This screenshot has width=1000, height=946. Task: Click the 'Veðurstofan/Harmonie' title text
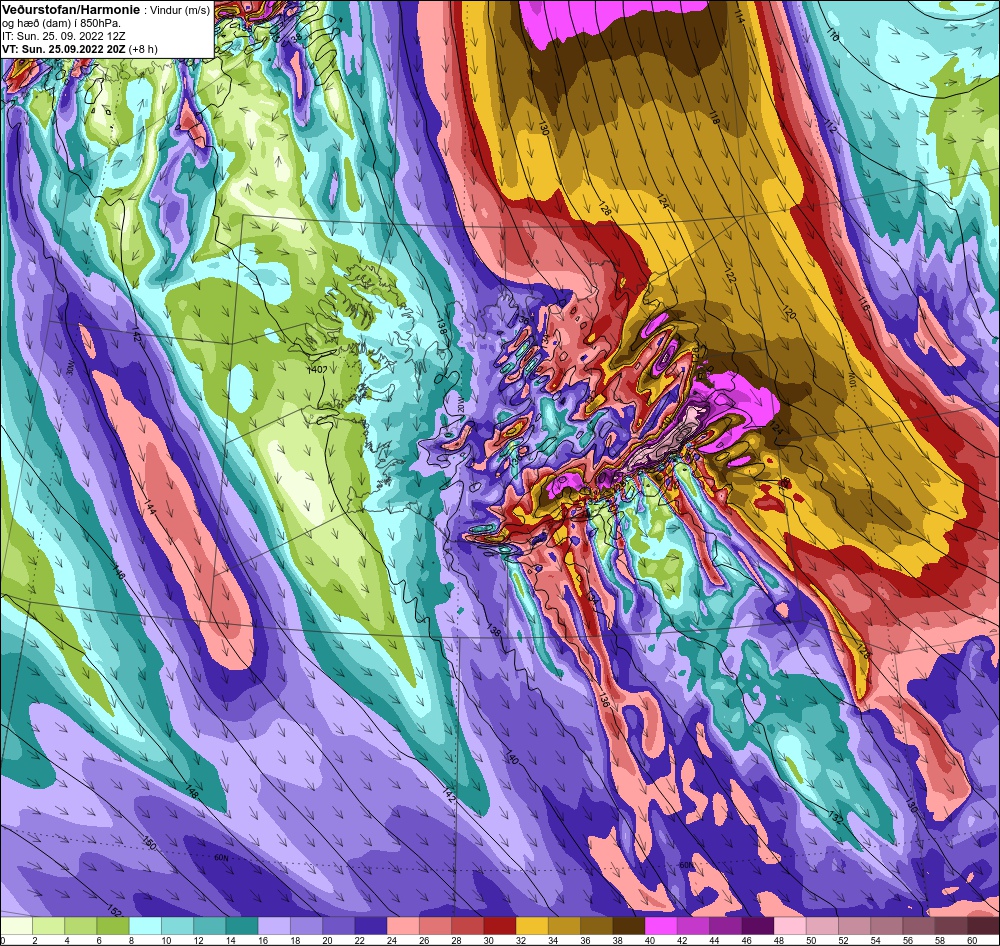tap(71, 11)
